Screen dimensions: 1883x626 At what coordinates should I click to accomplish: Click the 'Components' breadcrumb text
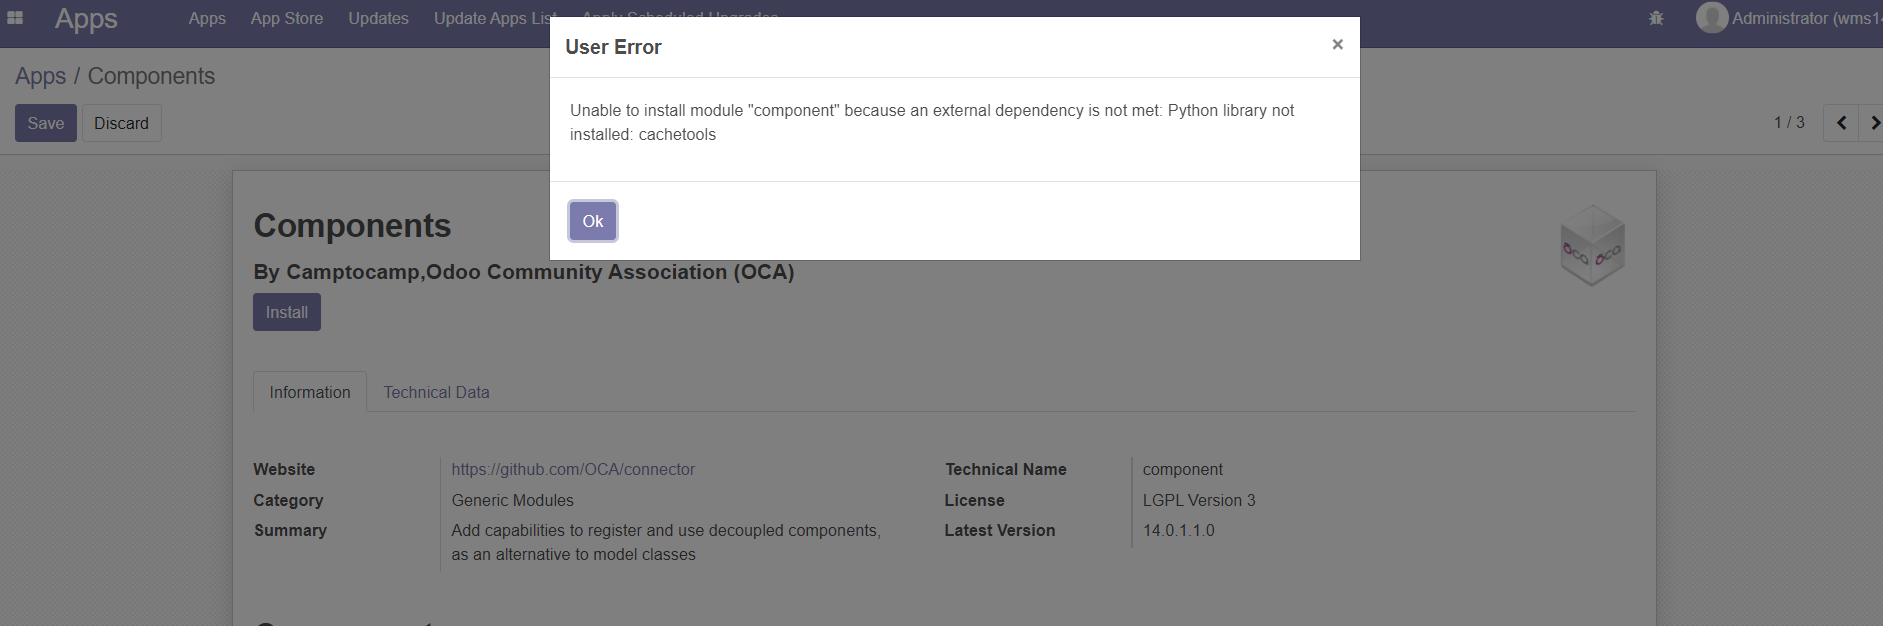(151, 76)
